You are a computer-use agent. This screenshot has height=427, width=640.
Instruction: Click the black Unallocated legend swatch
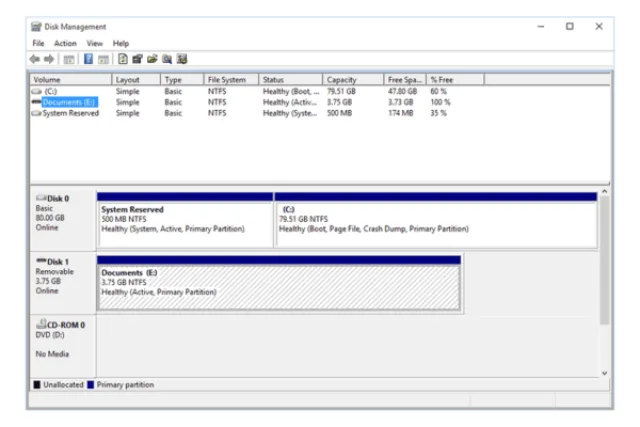(37, 385)
